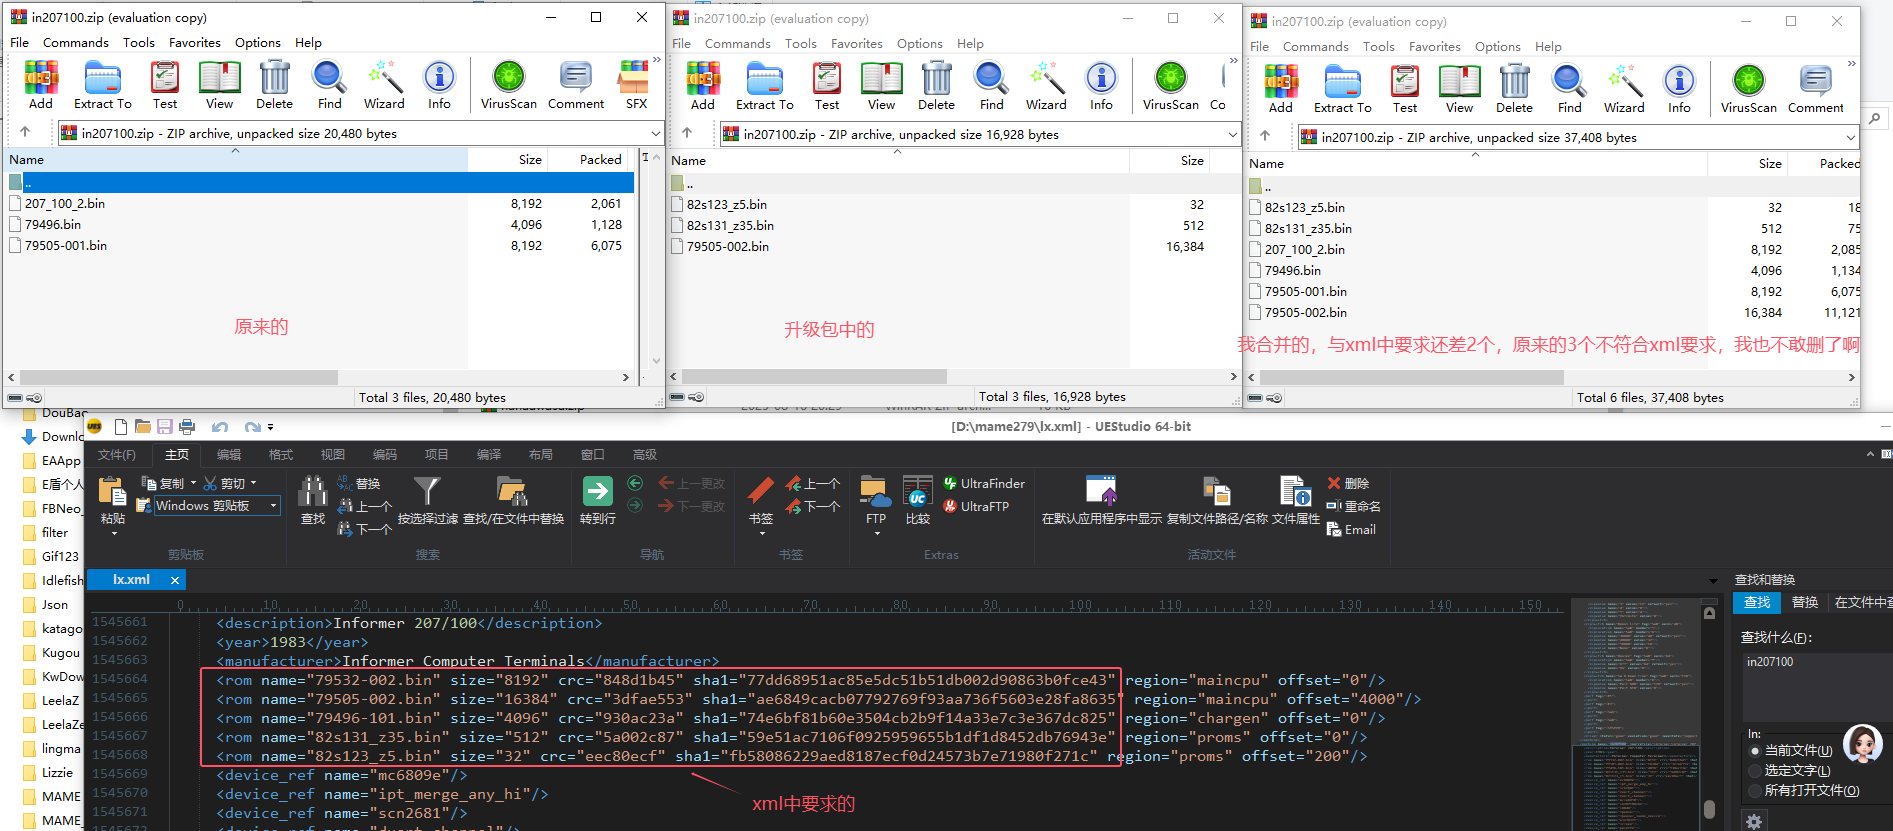Viewport: 1893px width, 831px height.
Task: Open UltraFTP from Extras group
Action: click(x=975, y=507)
